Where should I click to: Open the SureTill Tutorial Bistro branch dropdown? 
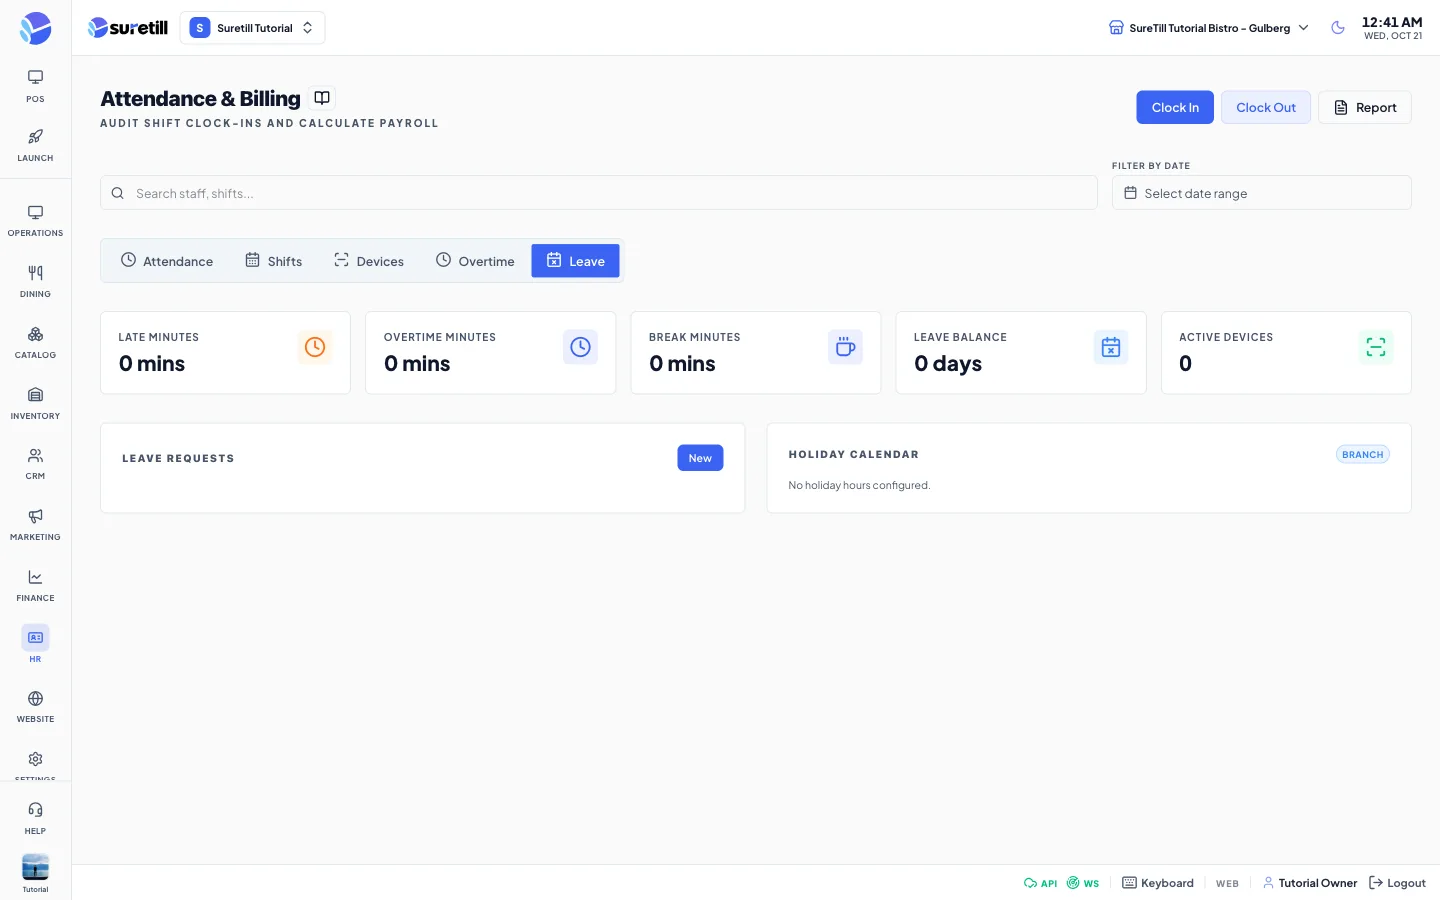pos(1208,28)
